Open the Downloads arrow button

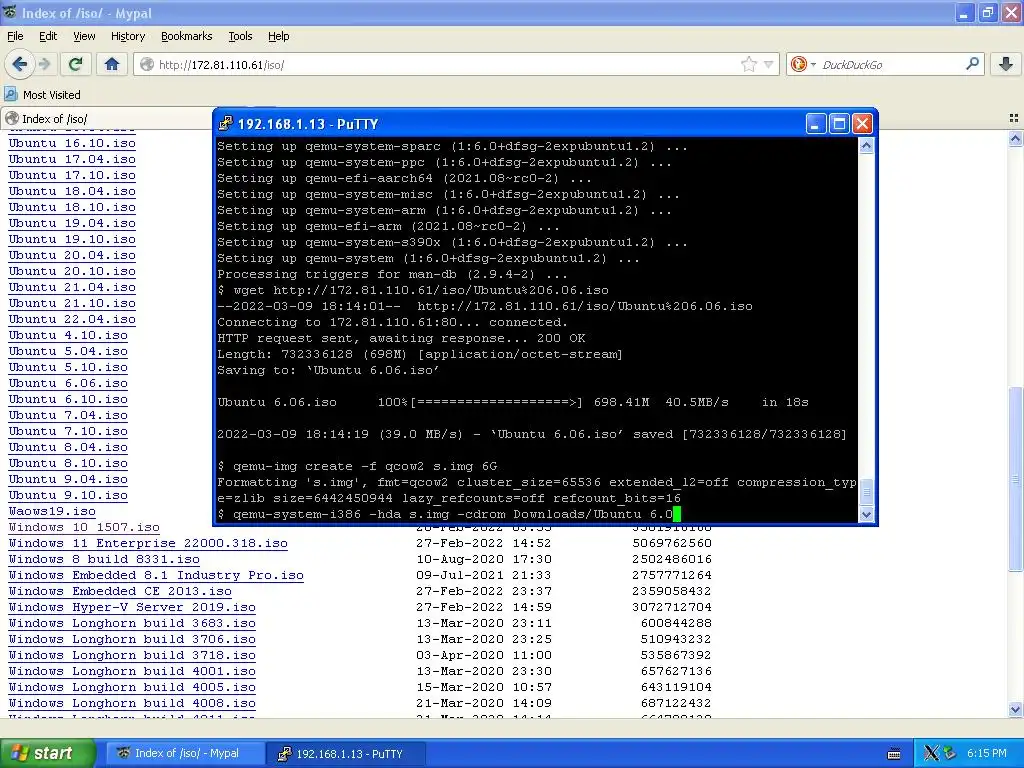(1006, 64)
